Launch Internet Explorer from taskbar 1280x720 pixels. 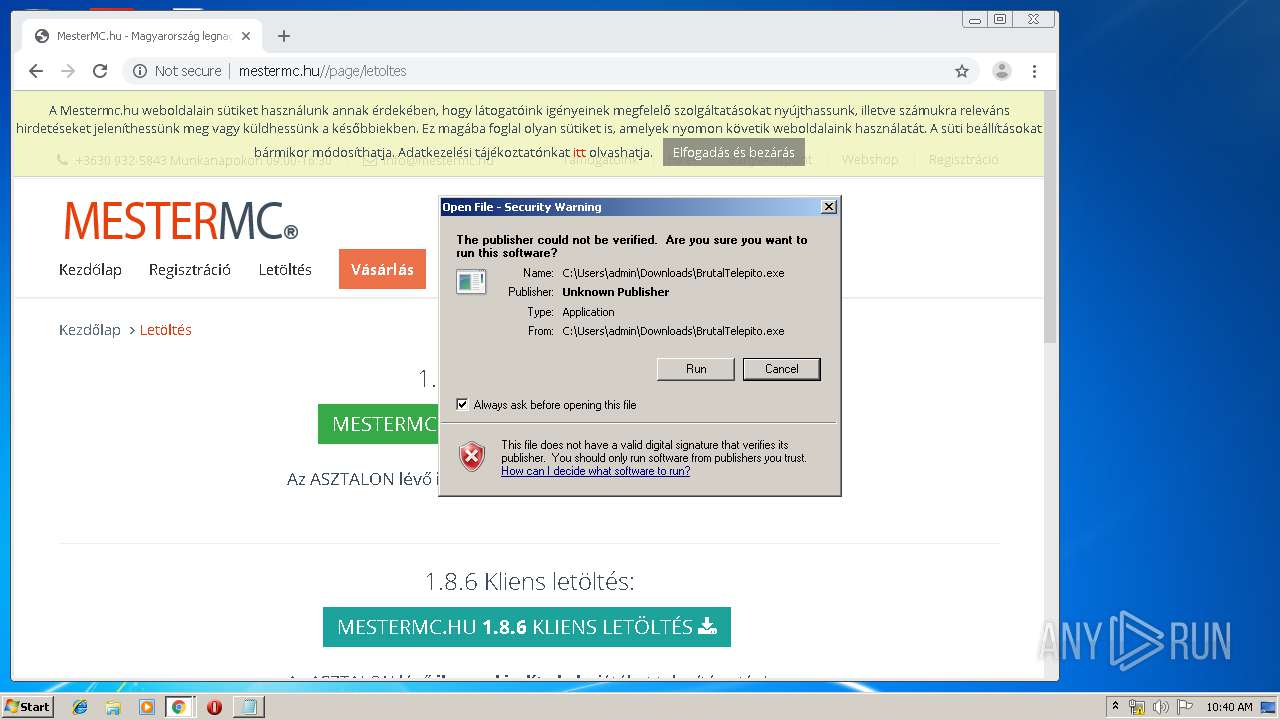[80, 707]
